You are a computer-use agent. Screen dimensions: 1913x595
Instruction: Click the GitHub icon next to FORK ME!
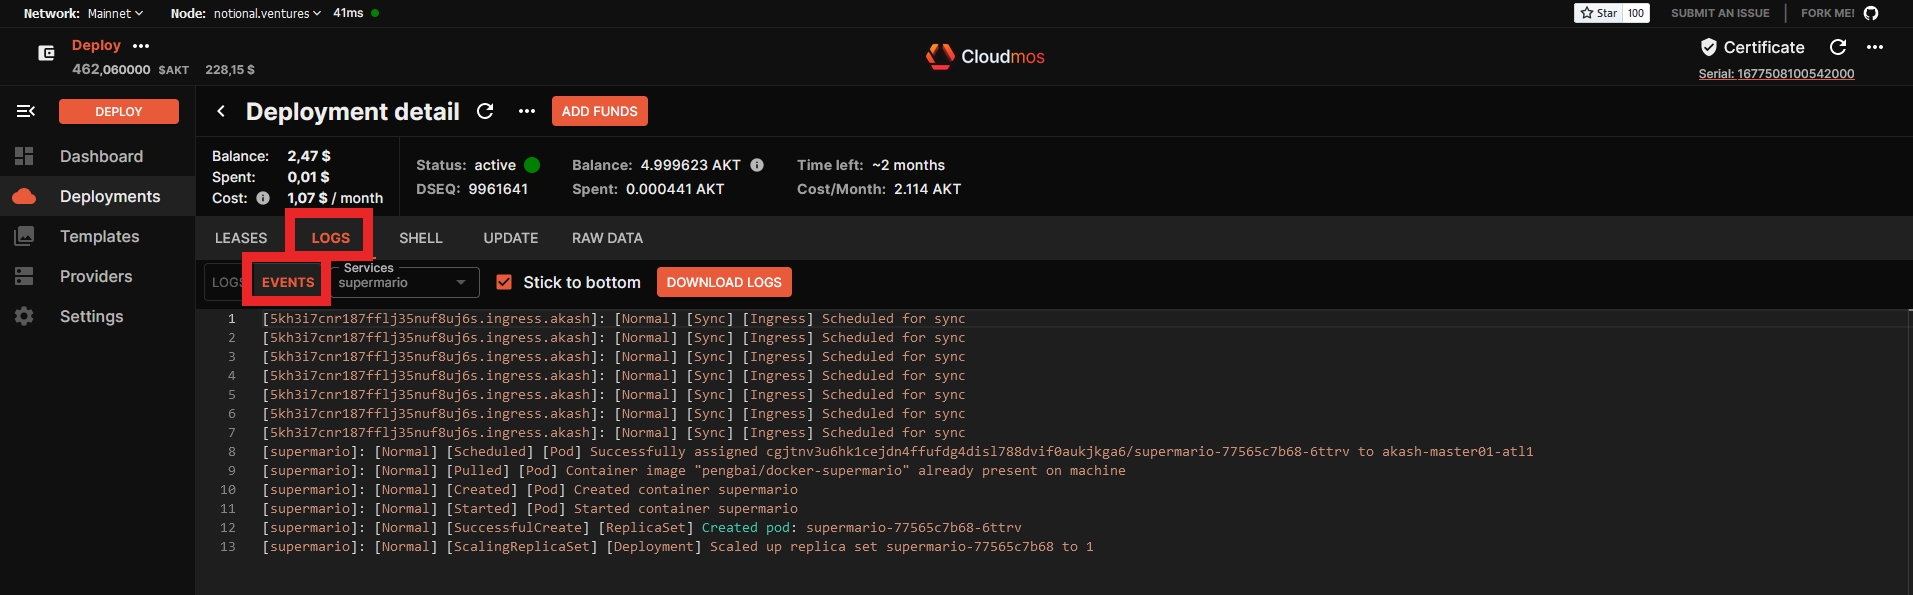click(1871, 13)
